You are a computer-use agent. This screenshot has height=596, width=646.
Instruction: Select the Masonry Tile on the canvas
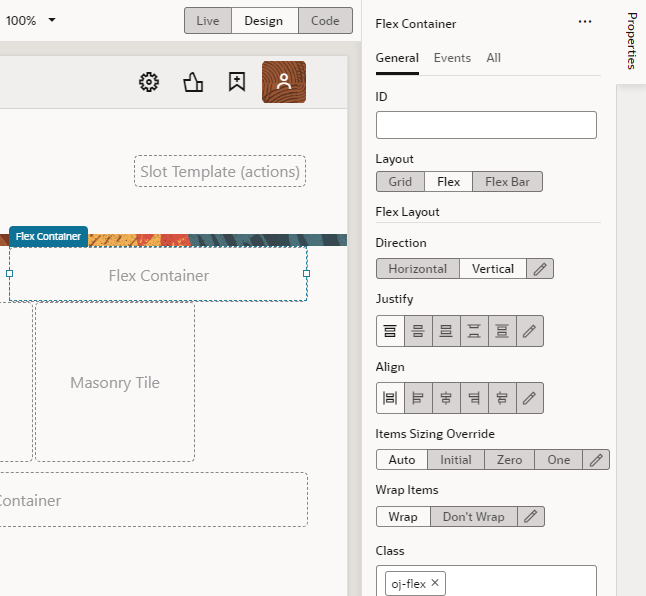[115, 382]
